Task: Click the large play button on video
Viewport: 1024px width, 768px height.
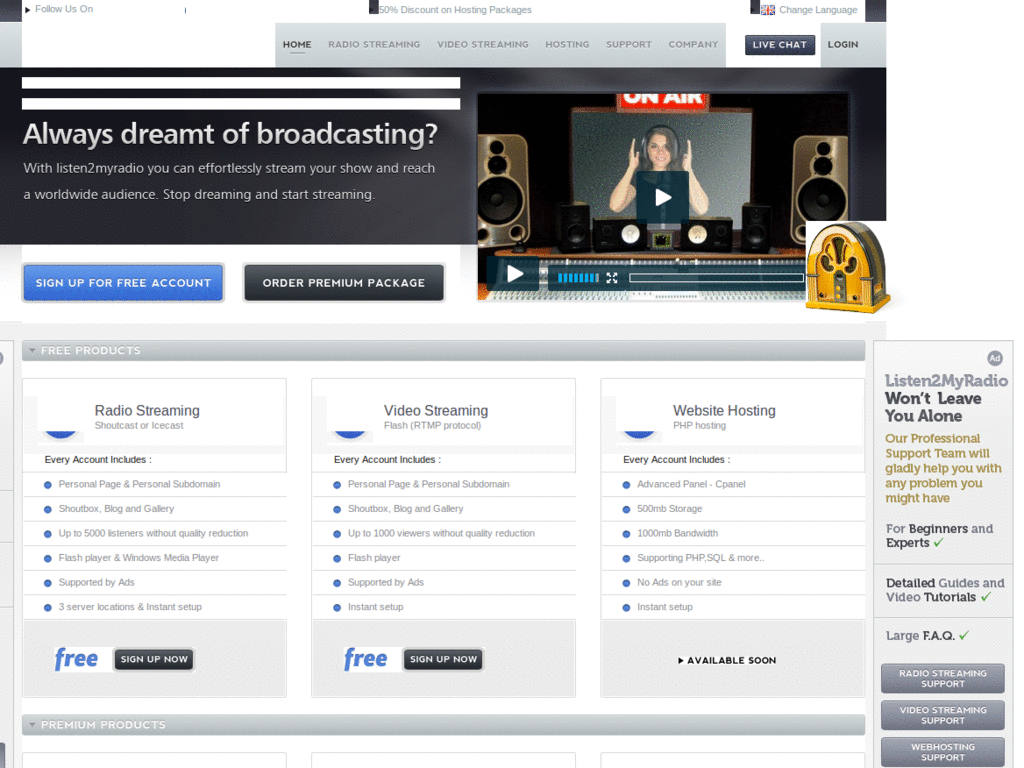Action: click(662, 197)
